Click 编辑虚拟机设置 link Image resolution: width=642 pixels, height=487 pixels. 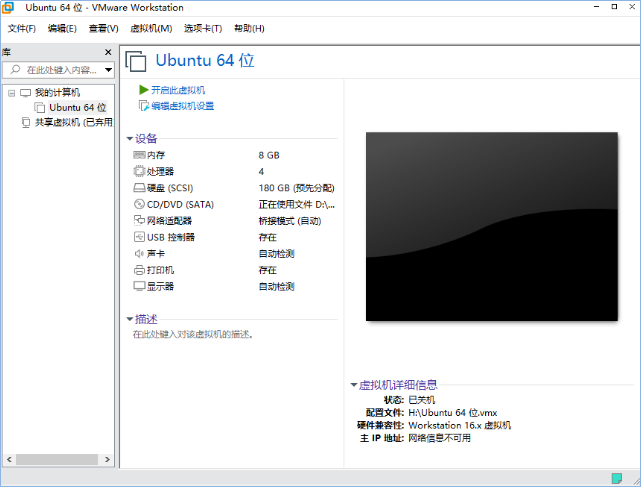click(183, 106)
